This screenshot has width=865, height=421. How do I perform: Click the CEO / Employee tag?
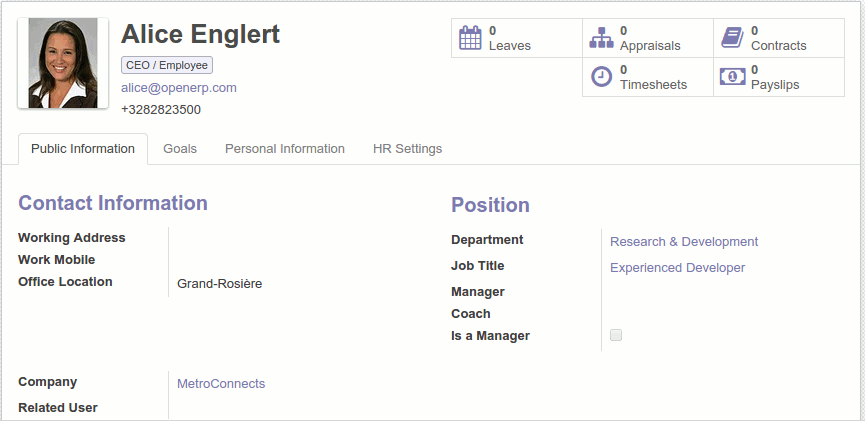tap(167, 65)
